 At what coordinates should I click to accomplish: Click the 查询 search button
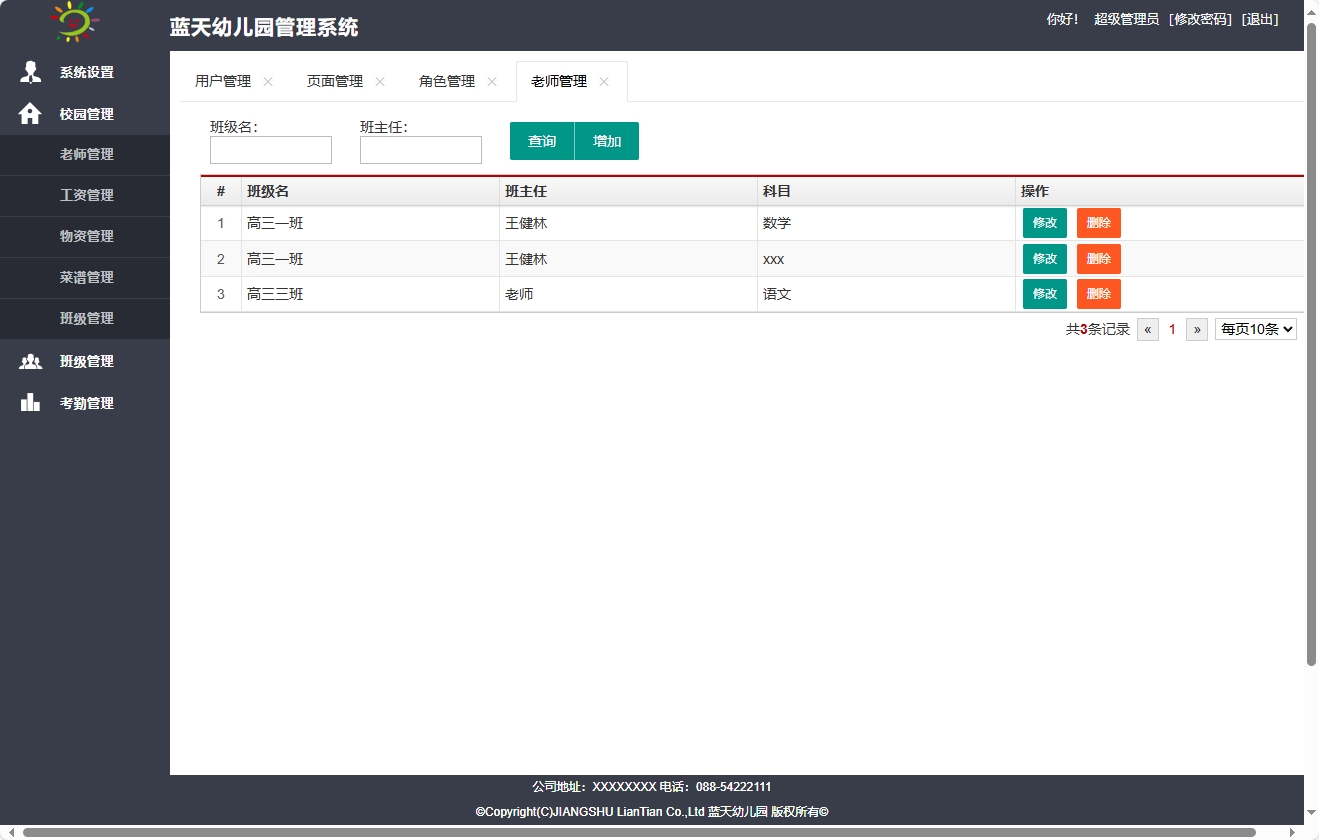point(541,140)
